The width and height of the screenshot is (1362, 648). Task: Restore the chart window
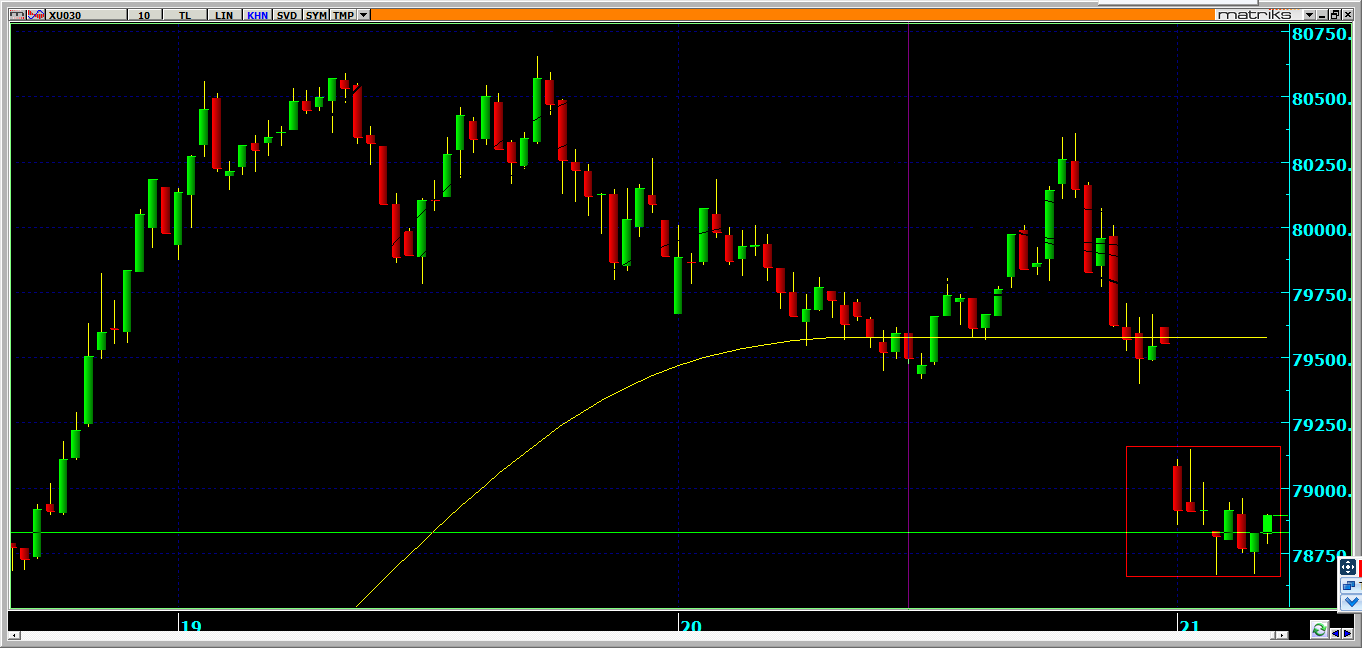tap(1335, 15)
